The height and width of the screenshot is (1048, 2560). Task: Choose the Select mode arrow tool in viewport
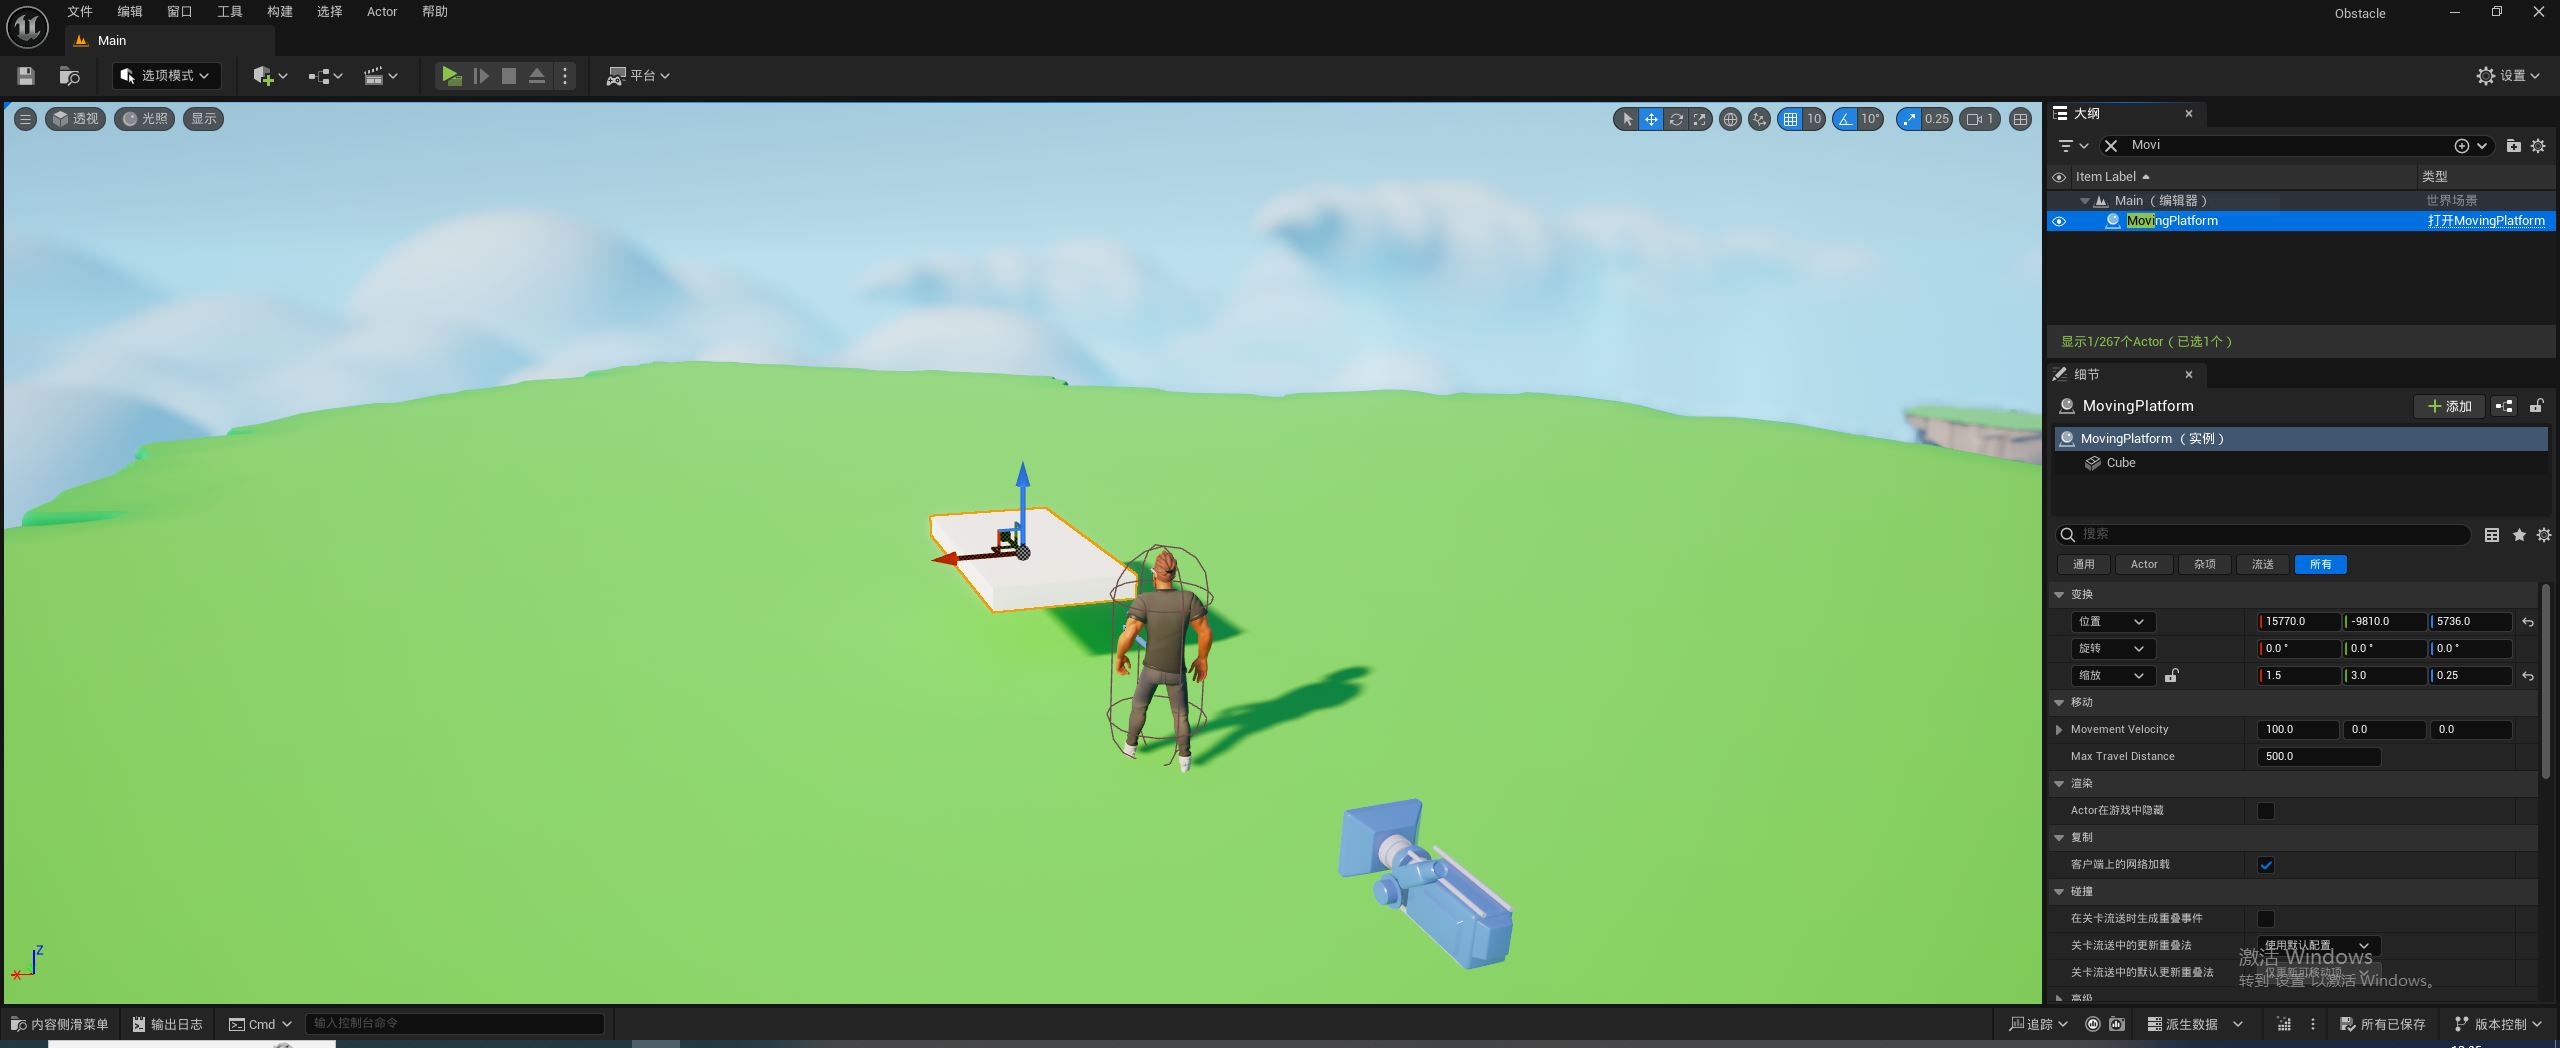[1627, 119]
